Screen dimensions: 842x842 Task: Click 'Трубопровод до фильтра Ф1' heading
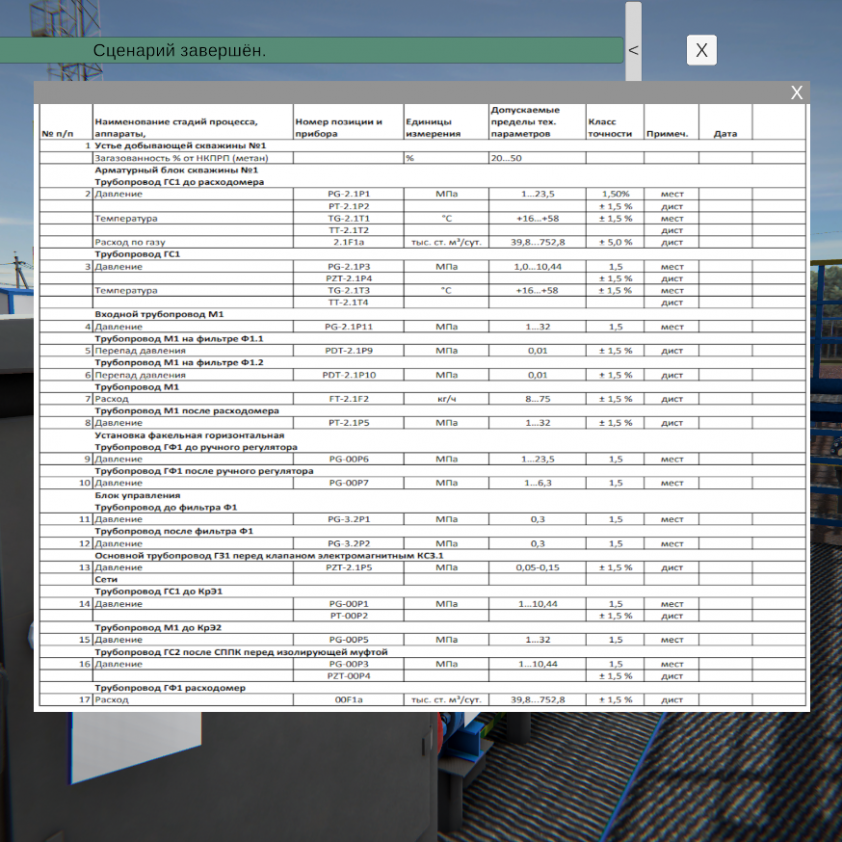tap(166, 507)
